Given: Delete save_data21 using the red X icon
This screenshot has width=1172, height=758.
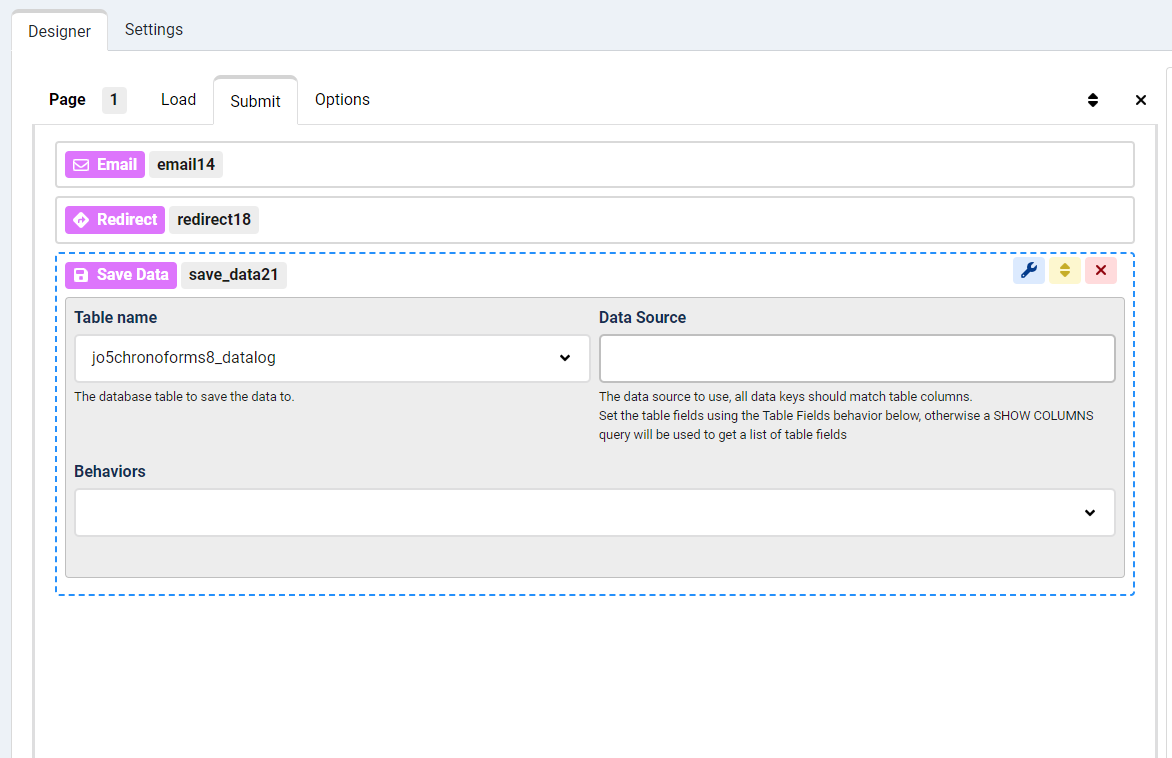Looking at the screenshot, I should [1100, 270].
